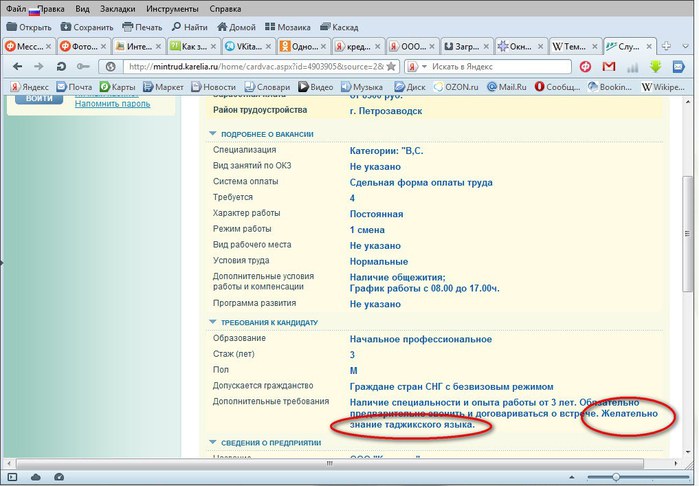Open Mail.Ru bookmark
The width and height of the screenshot is (699, 486).
[x=506, y=87]
